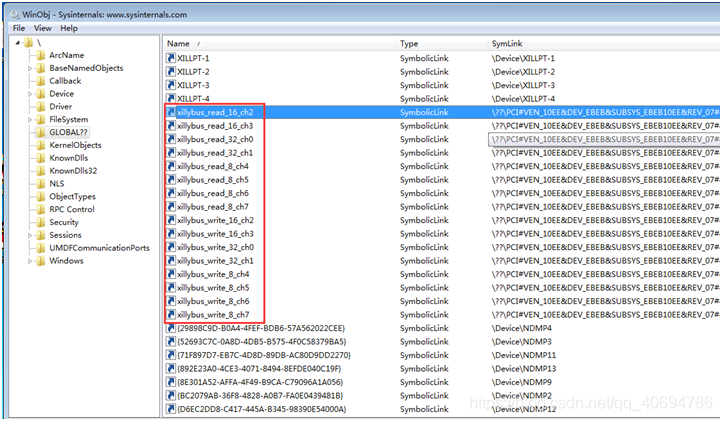The height and width of the screenshot is (421, 722).
Task: Click the NLS folder icon
Action: 41,184
